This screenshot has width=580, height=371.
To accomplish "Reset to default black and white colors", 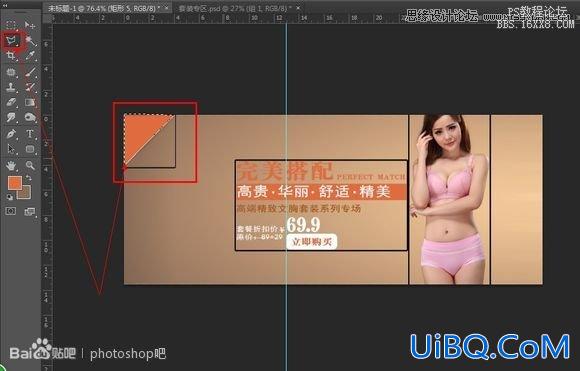I will pos(10,197).
